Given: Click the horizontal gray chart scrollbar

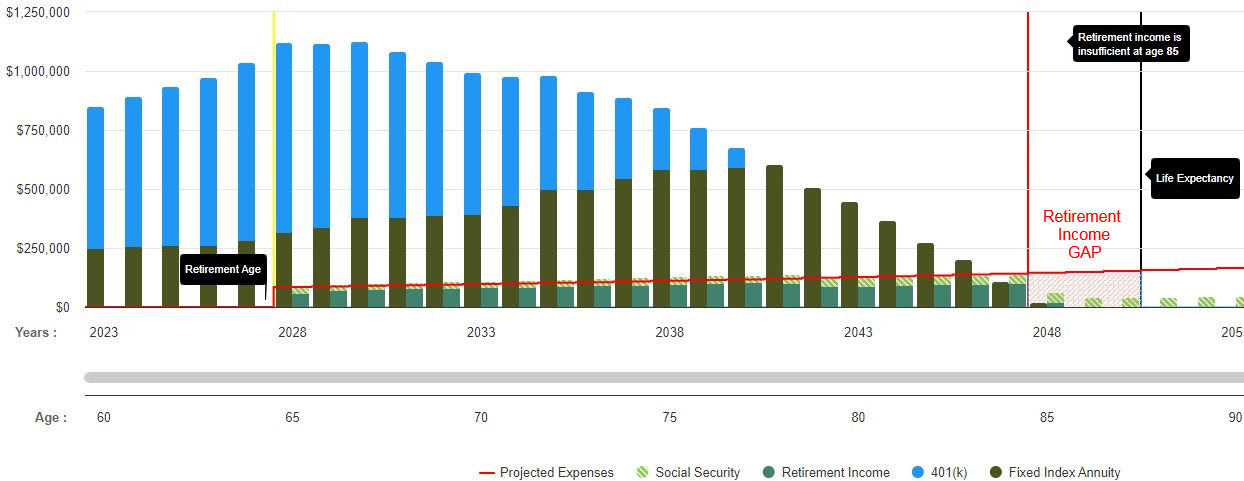Looking at the screenshot, I should click(x=660, y=378).
